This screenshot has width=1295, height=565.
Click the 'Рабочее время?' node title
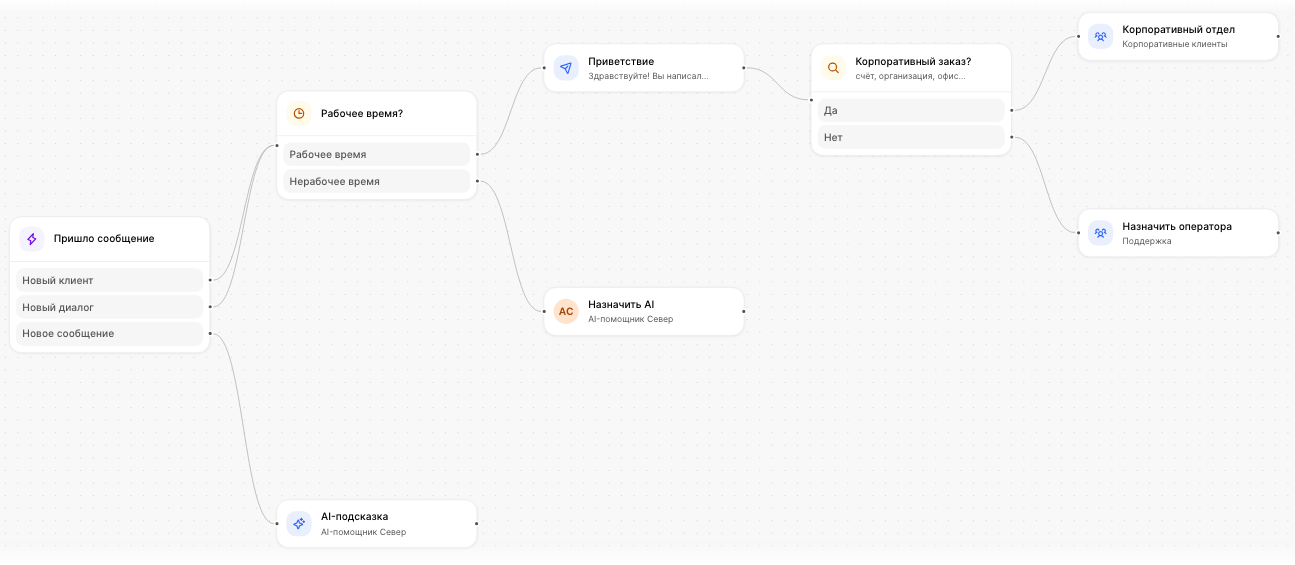362,113
